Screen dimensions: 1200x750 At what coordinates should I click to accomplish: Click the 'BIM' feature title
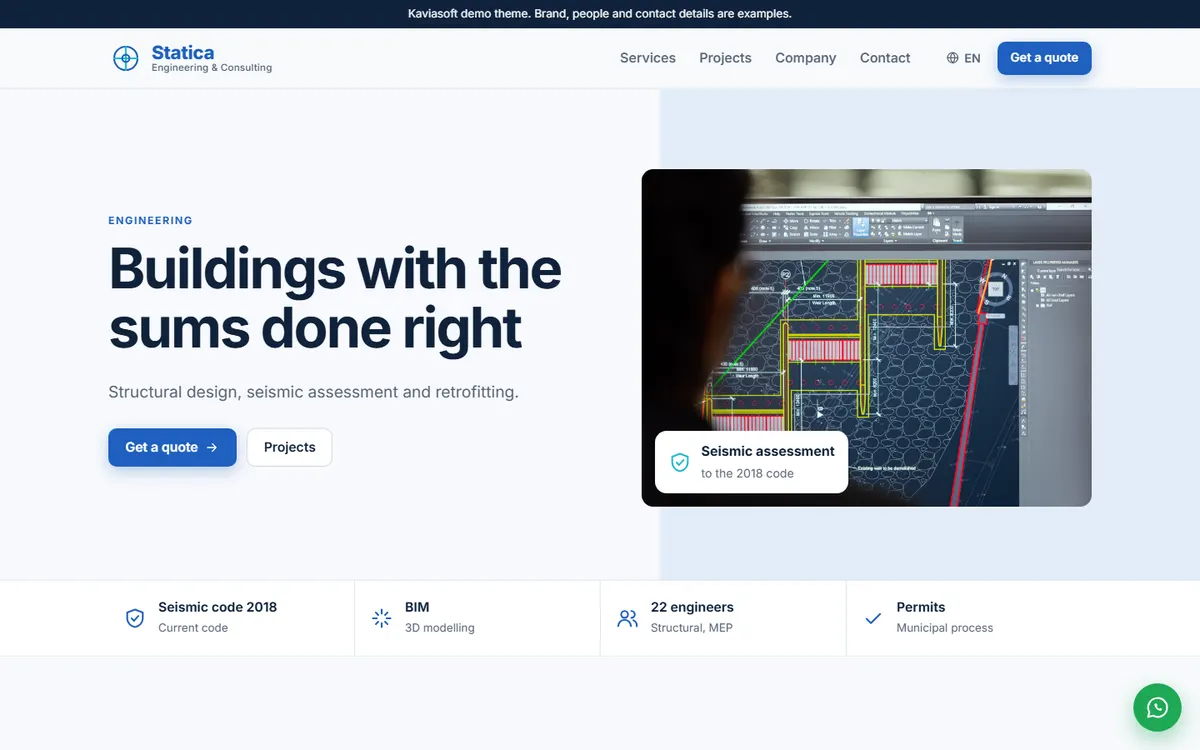click(x=417, y=607)
